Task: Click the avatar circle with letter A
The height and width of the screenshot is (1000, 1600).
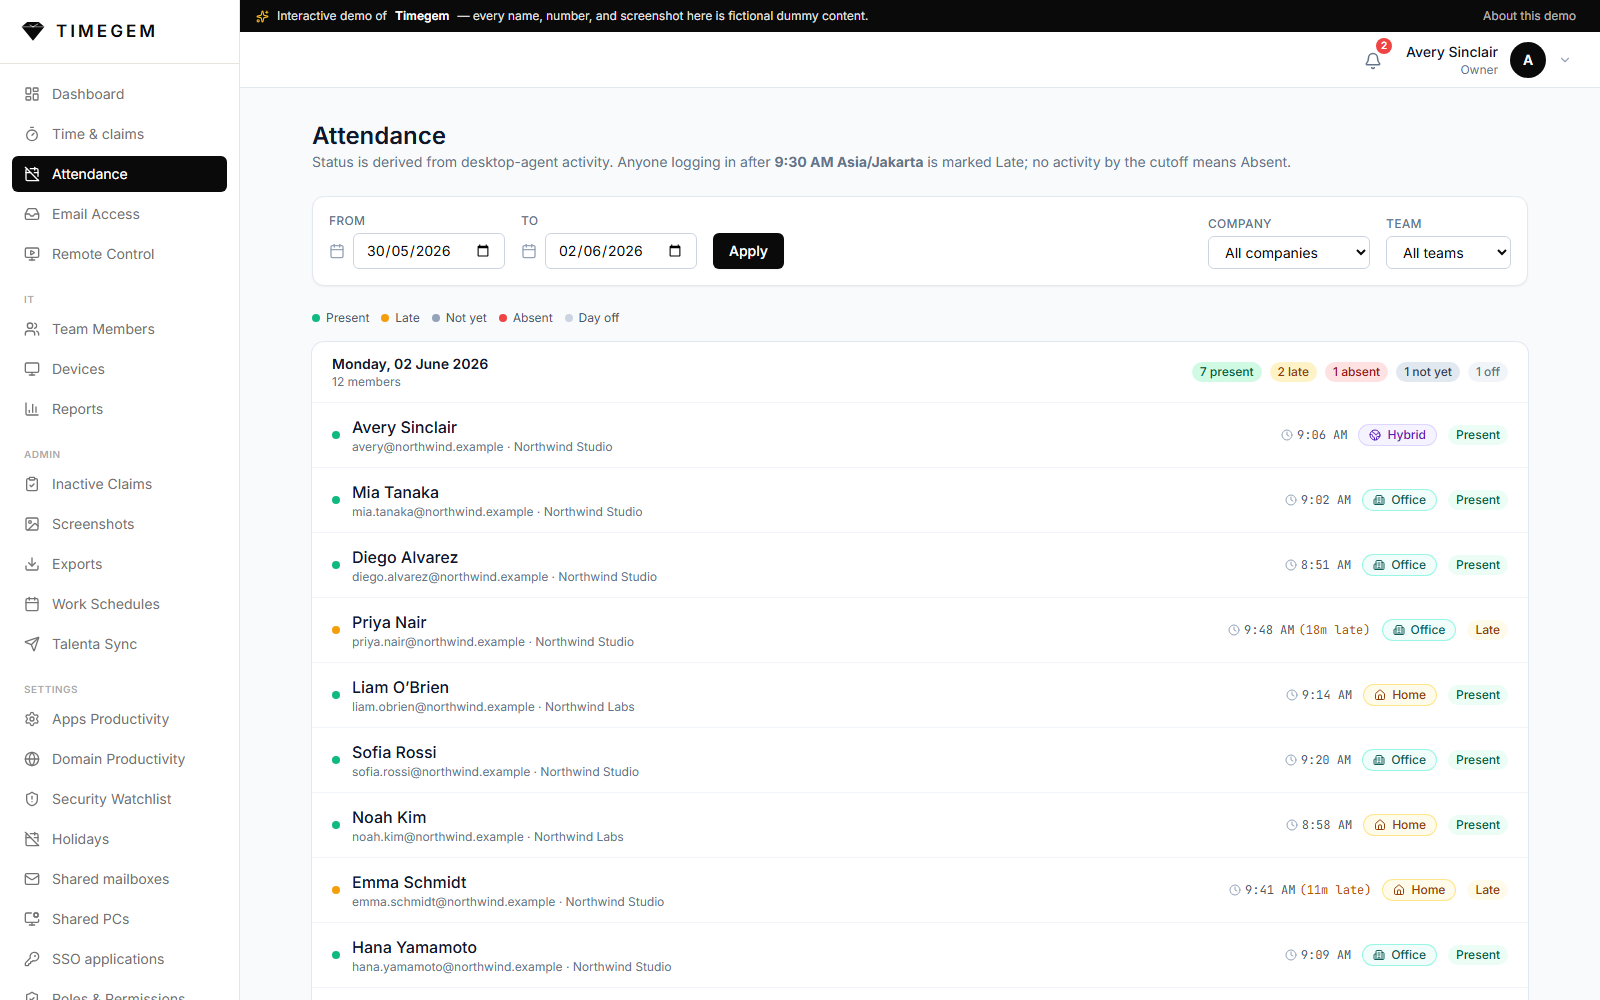Action: [1527, 60]
